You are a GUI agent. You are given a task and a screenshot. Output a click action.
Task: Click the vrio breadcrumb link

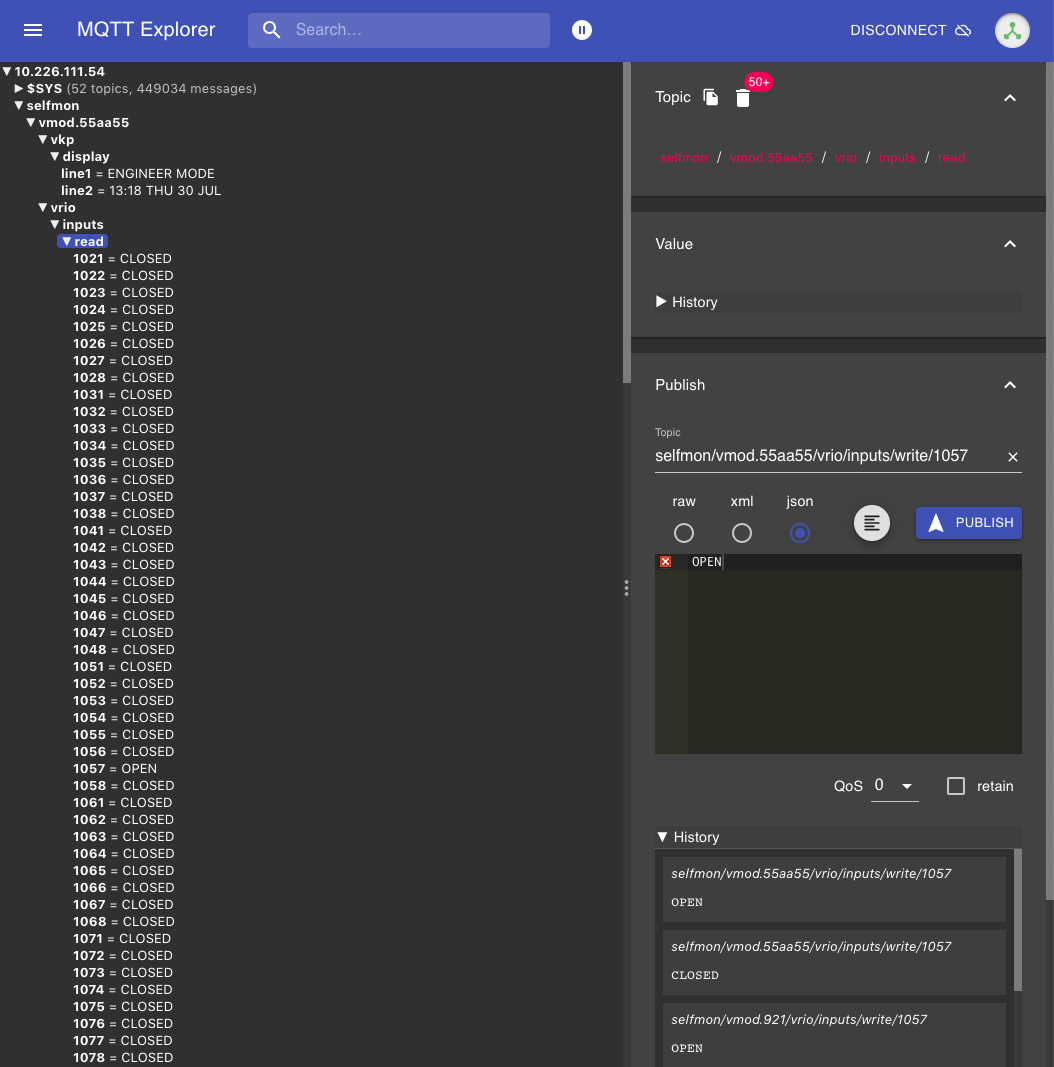click(x=846, y=158)
